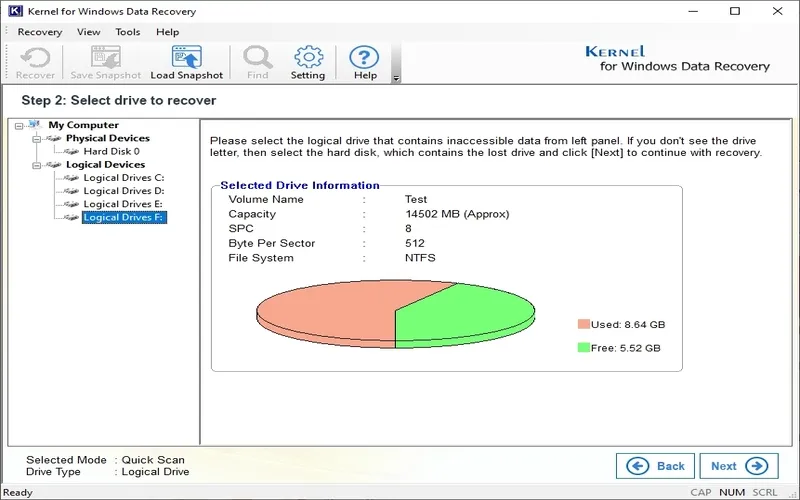Open the Tools menu
This screenshot has height=500, width=800.
pos(128,32)
